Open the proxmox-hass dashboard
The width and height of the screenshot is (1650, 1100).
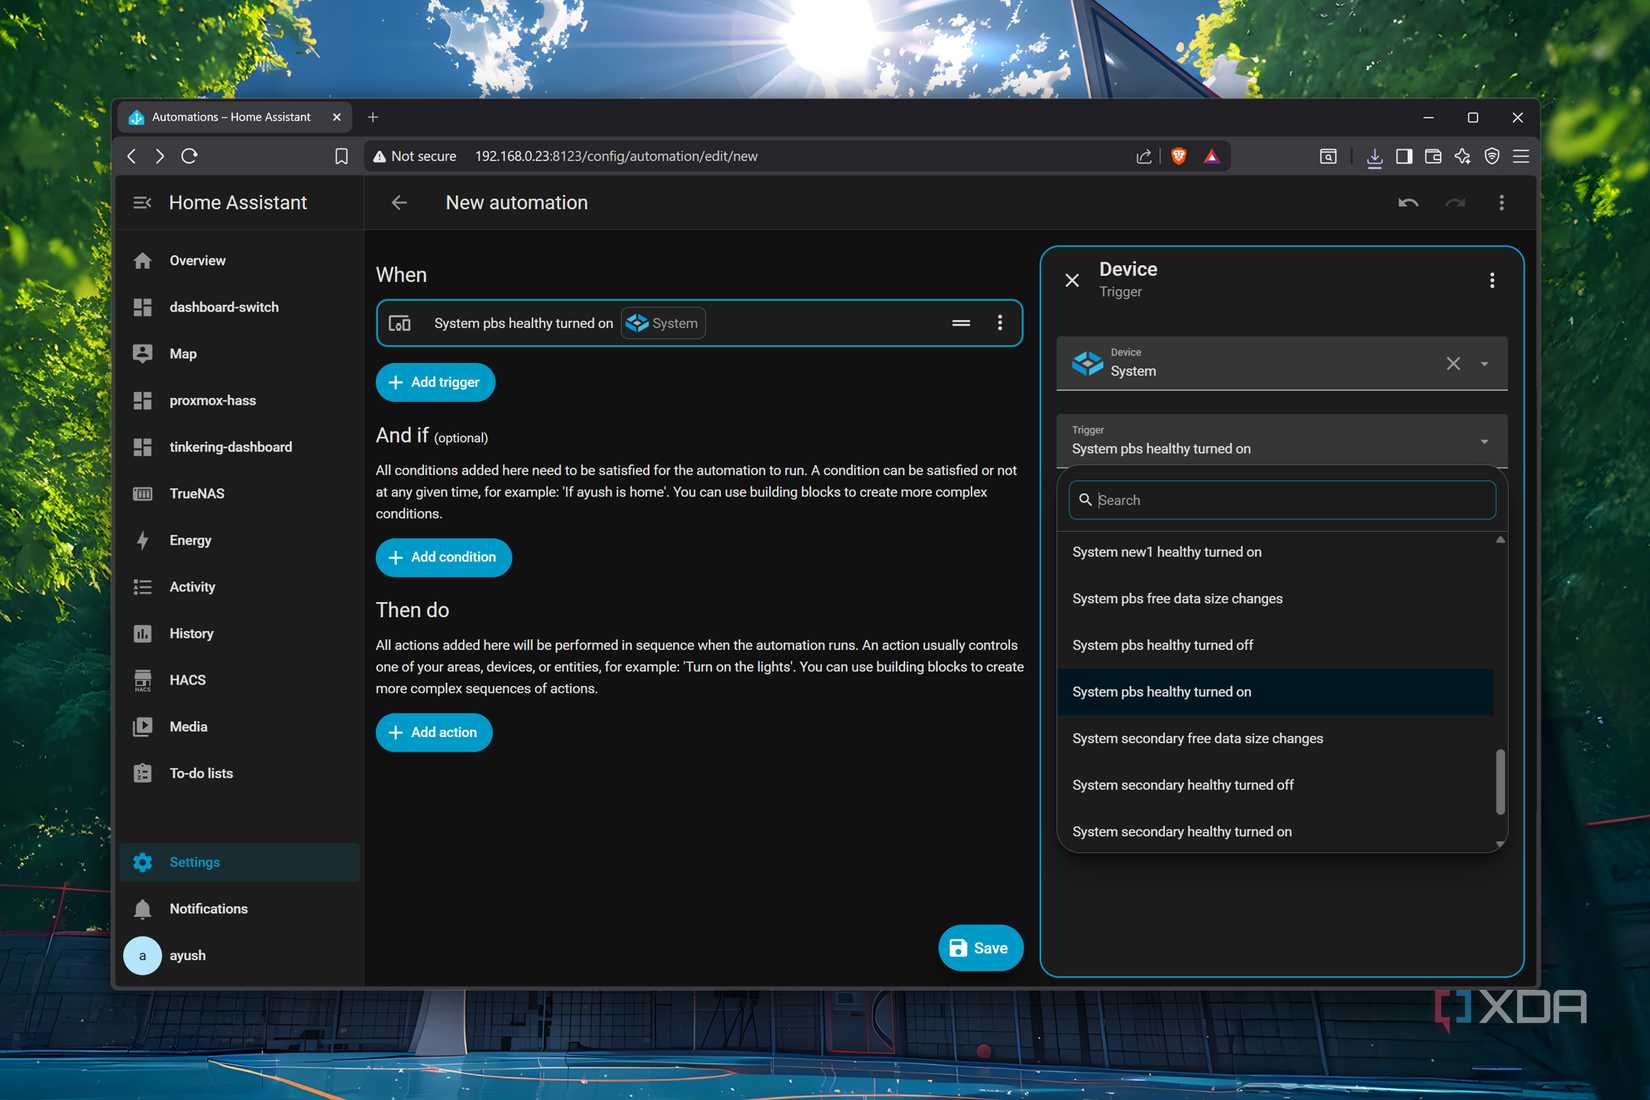click(x=239, y=401)
